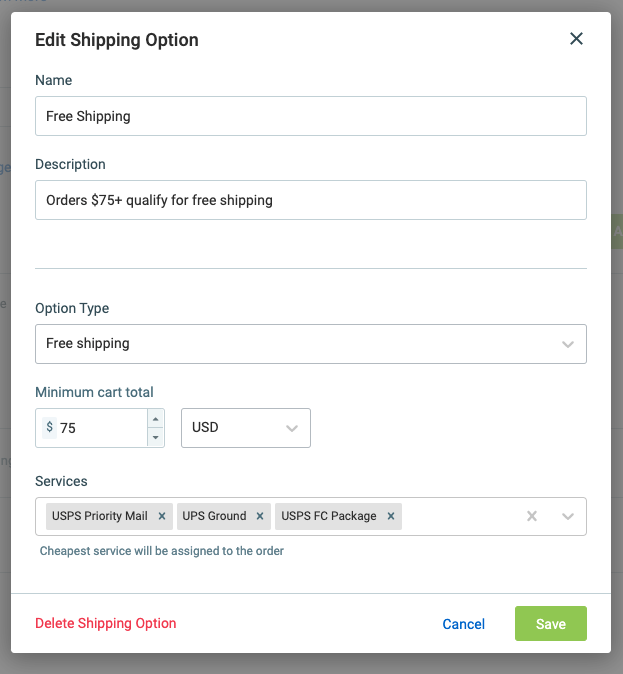Delete this shipping option
Viewport: 623px width, 674px height.
pyautogui.click(x=106, y=623)
